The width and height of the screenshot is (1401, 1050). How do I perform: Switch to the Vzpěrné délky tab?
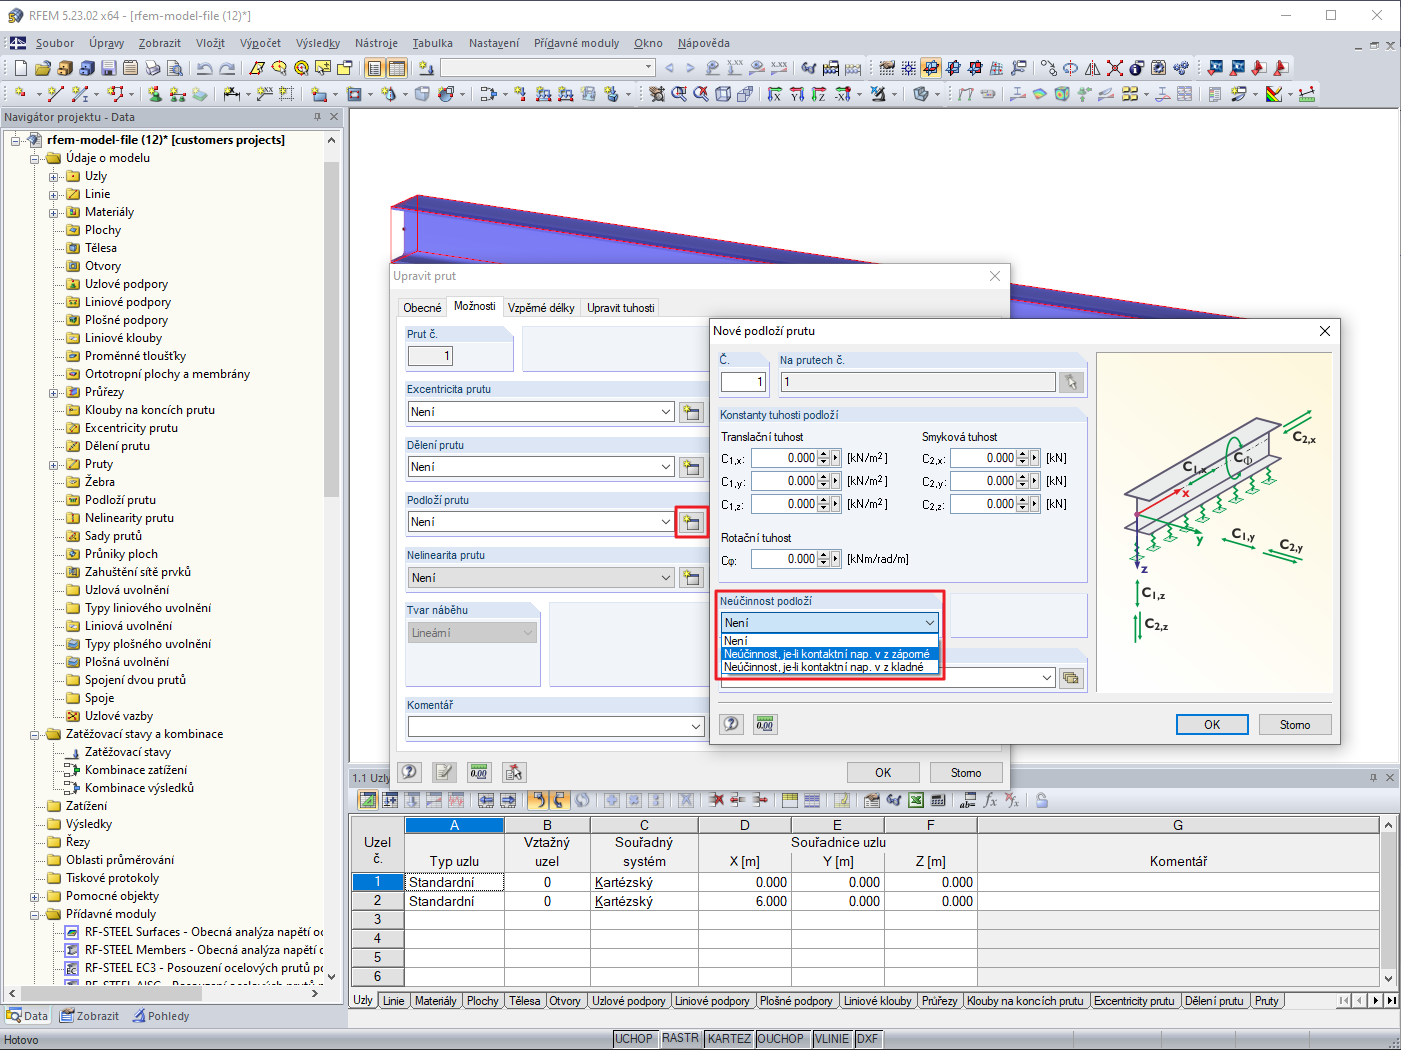541,307
